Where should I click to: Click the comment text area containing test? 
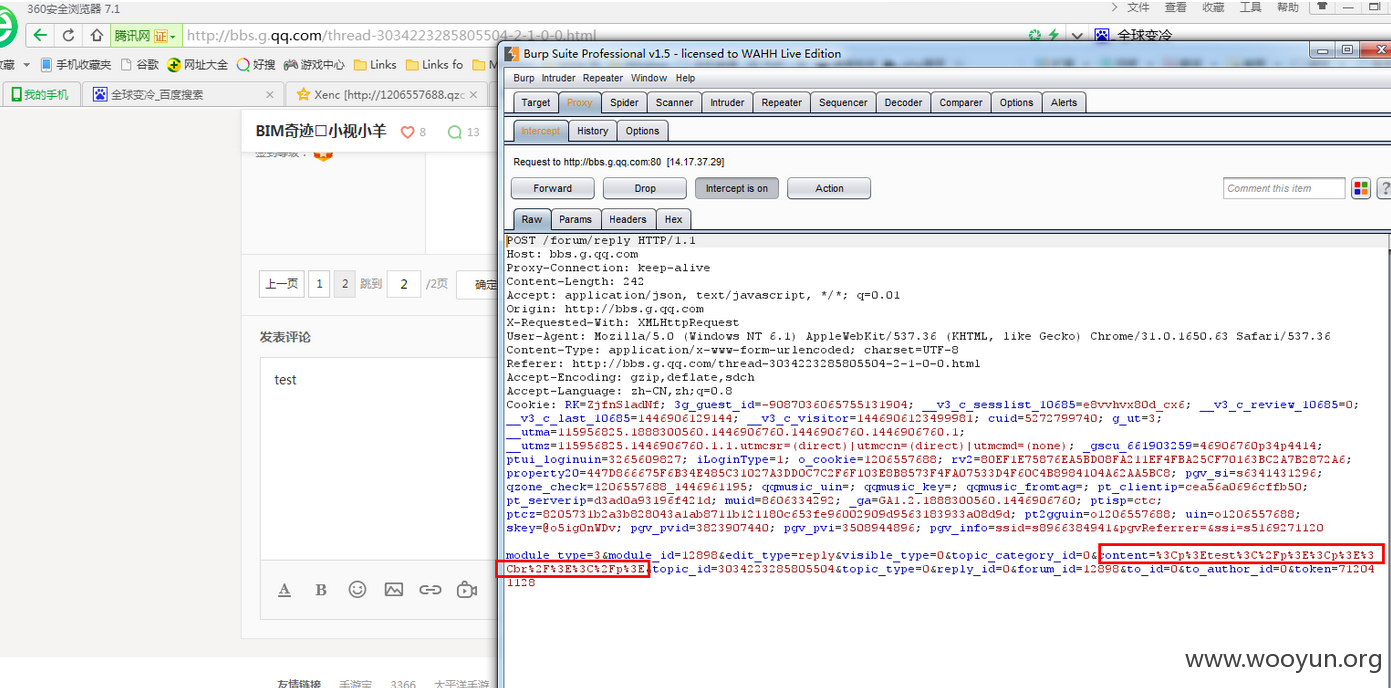379,459
